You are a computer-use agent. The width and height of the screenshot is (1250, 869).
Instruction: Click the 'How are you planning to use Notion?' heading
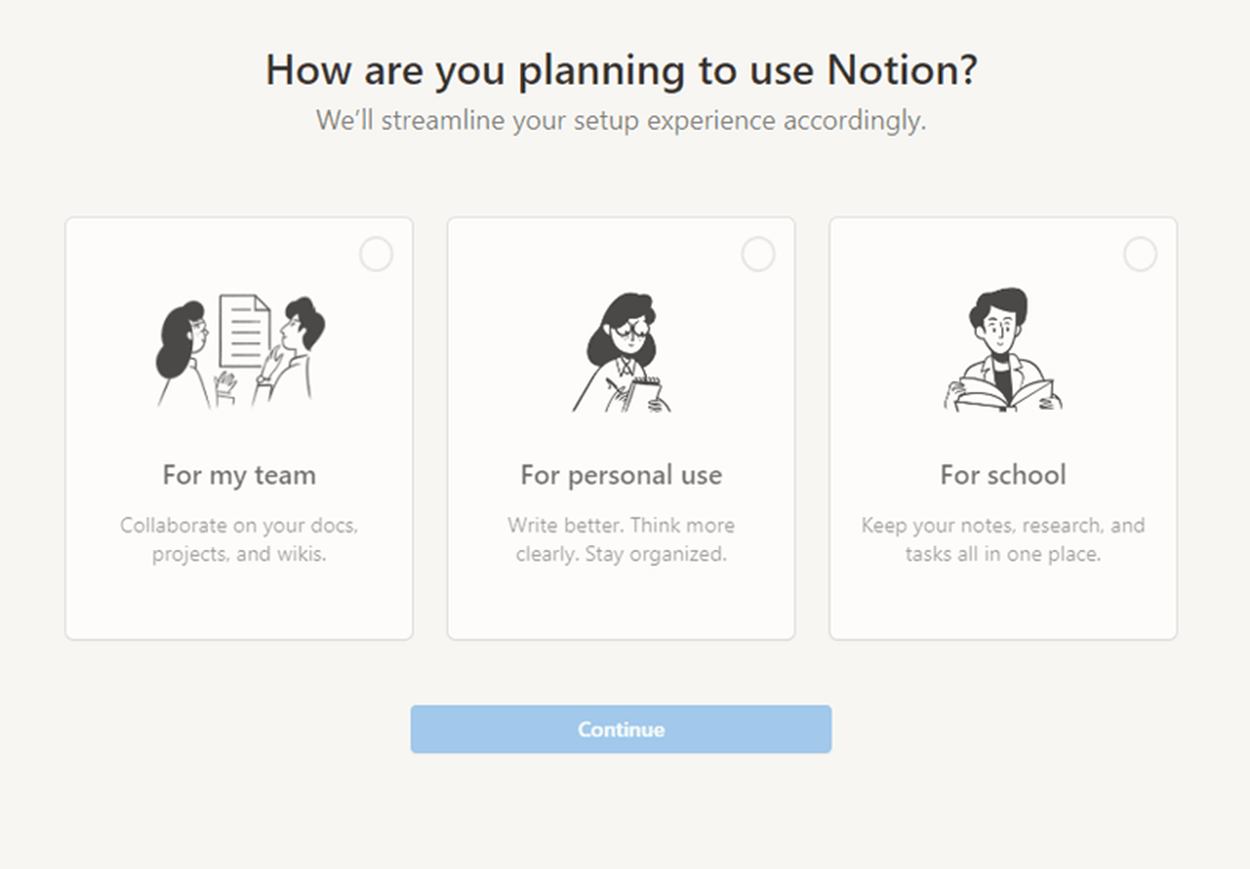pyautogui.click(x=621, y=70)
